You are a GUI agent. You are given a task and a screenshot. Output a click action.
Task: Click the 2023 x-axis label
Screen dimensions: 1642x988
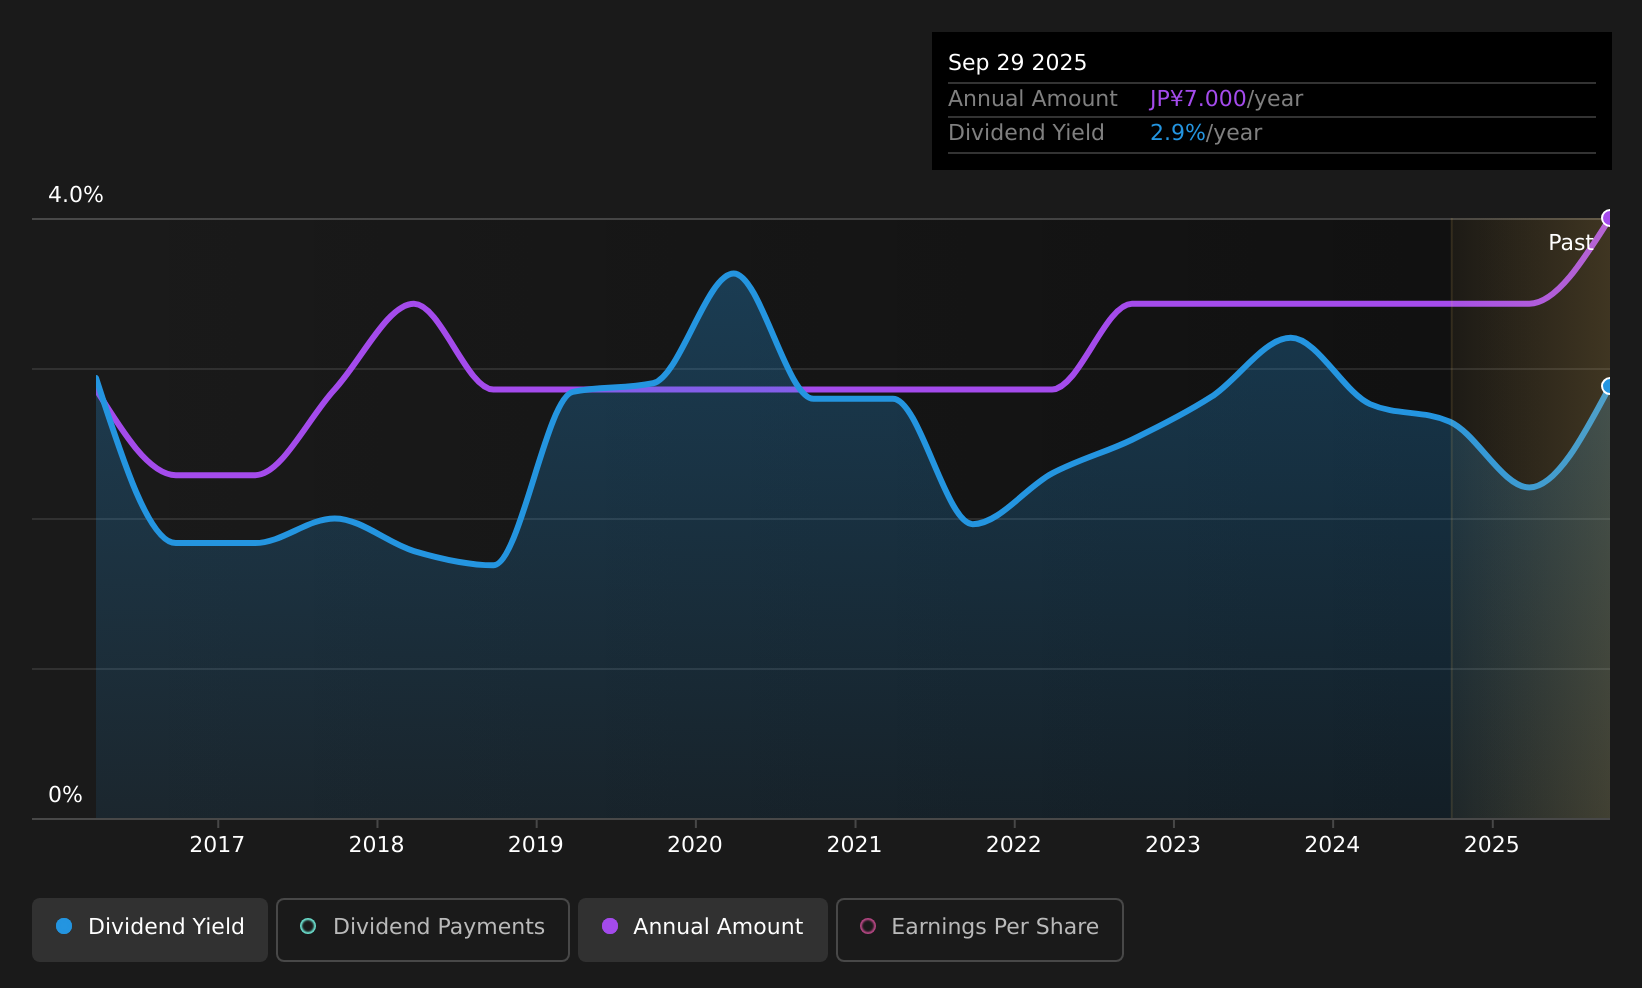coord(1173,845)
